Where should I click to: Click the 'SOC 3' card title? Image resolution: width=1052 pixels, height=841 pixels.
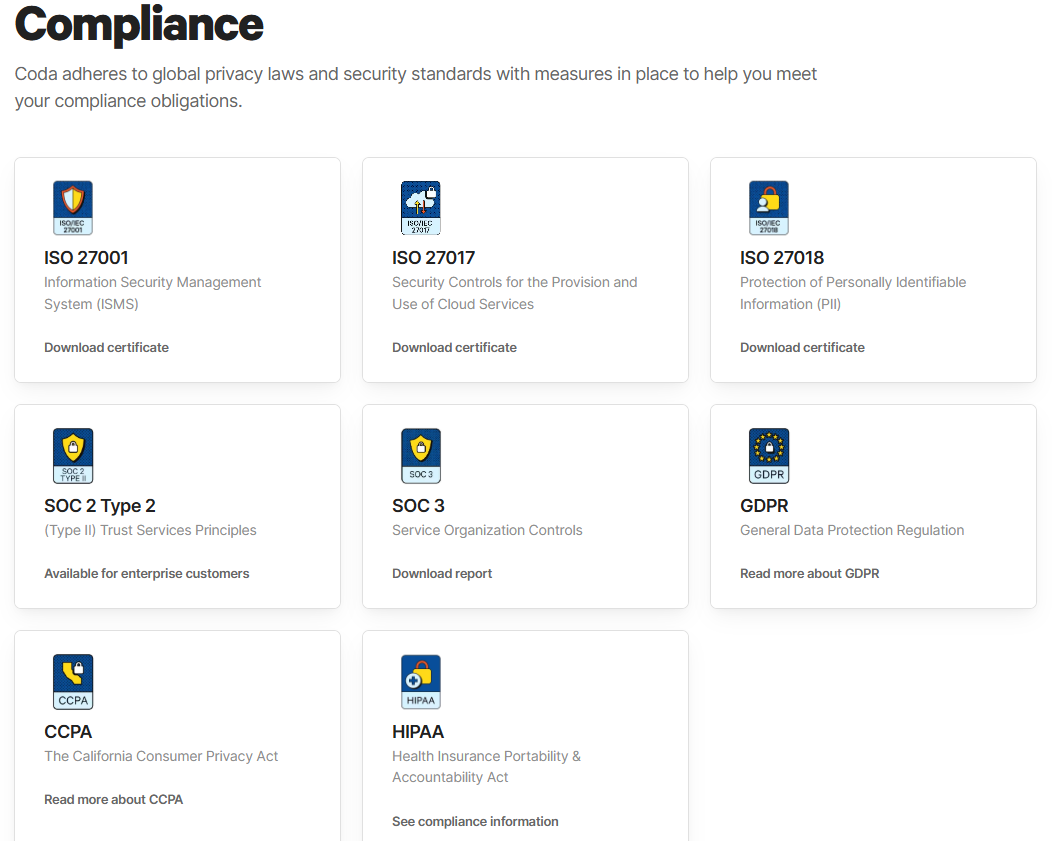(x=419, y=506)
